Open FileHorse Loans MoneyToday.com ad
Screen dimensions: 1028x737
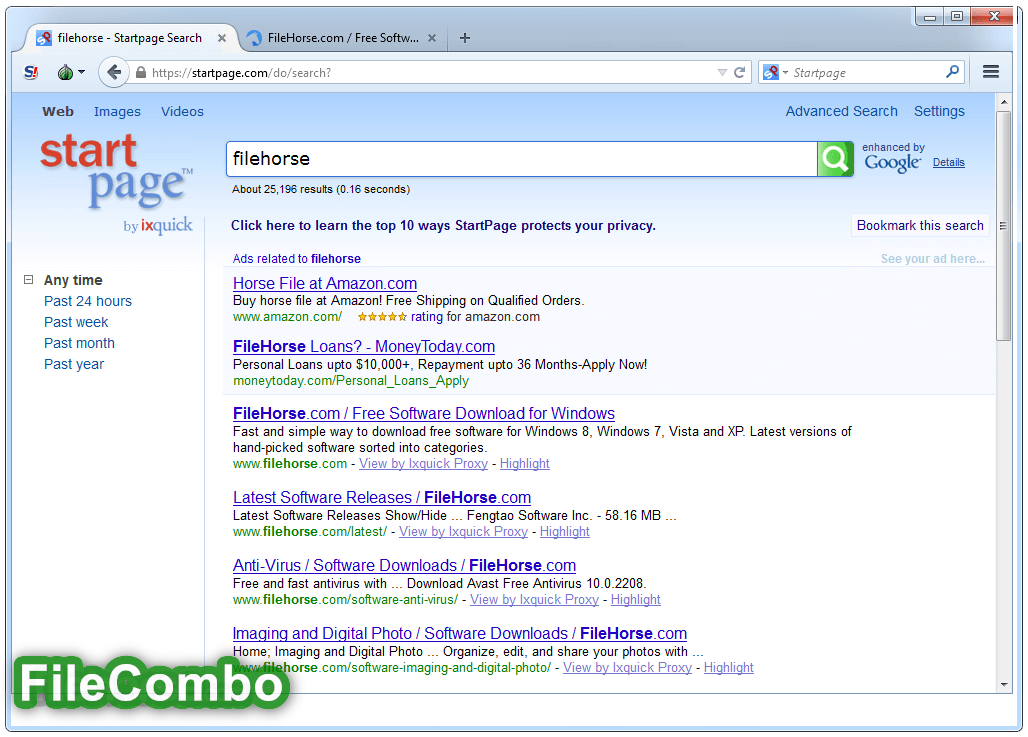coord(364,346)
